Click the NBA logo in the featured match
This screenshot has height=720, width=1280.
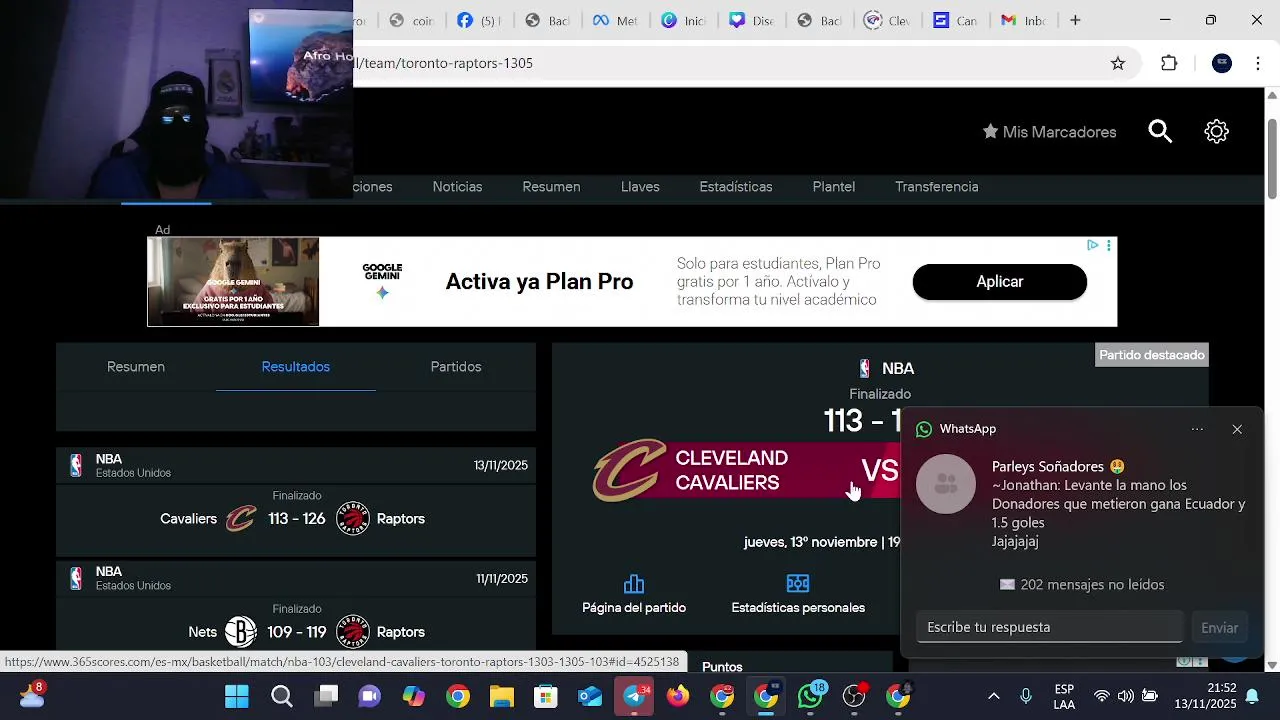click(x=865, y=369)
